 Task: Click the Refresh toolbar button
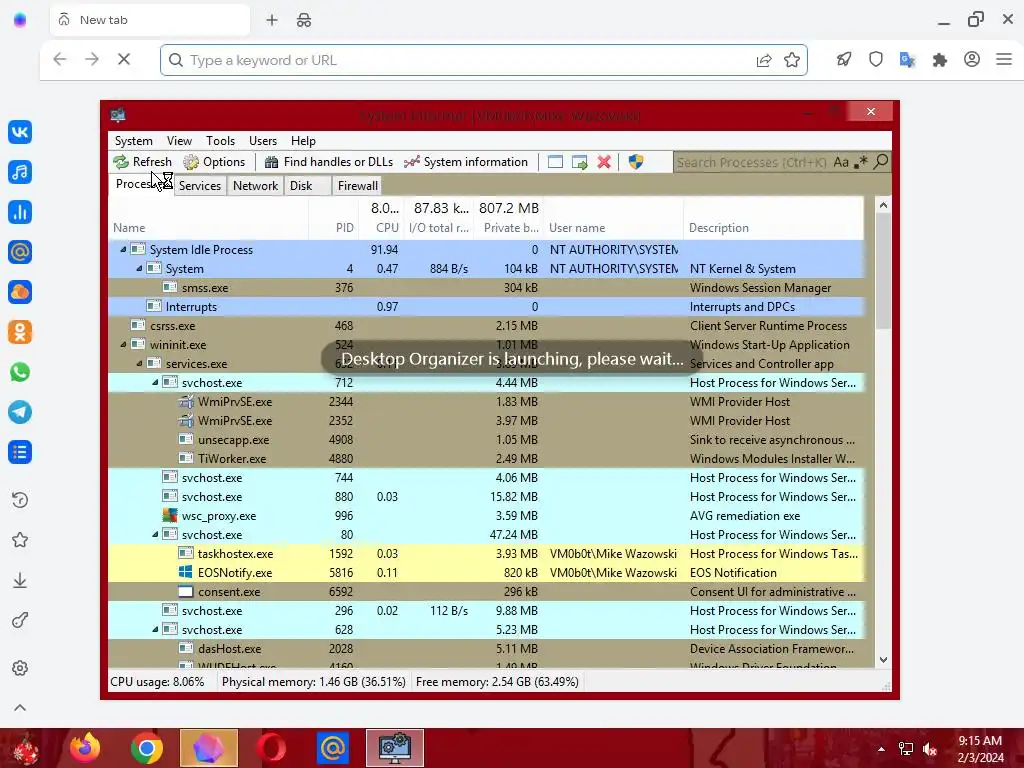(x=142, y=162)
